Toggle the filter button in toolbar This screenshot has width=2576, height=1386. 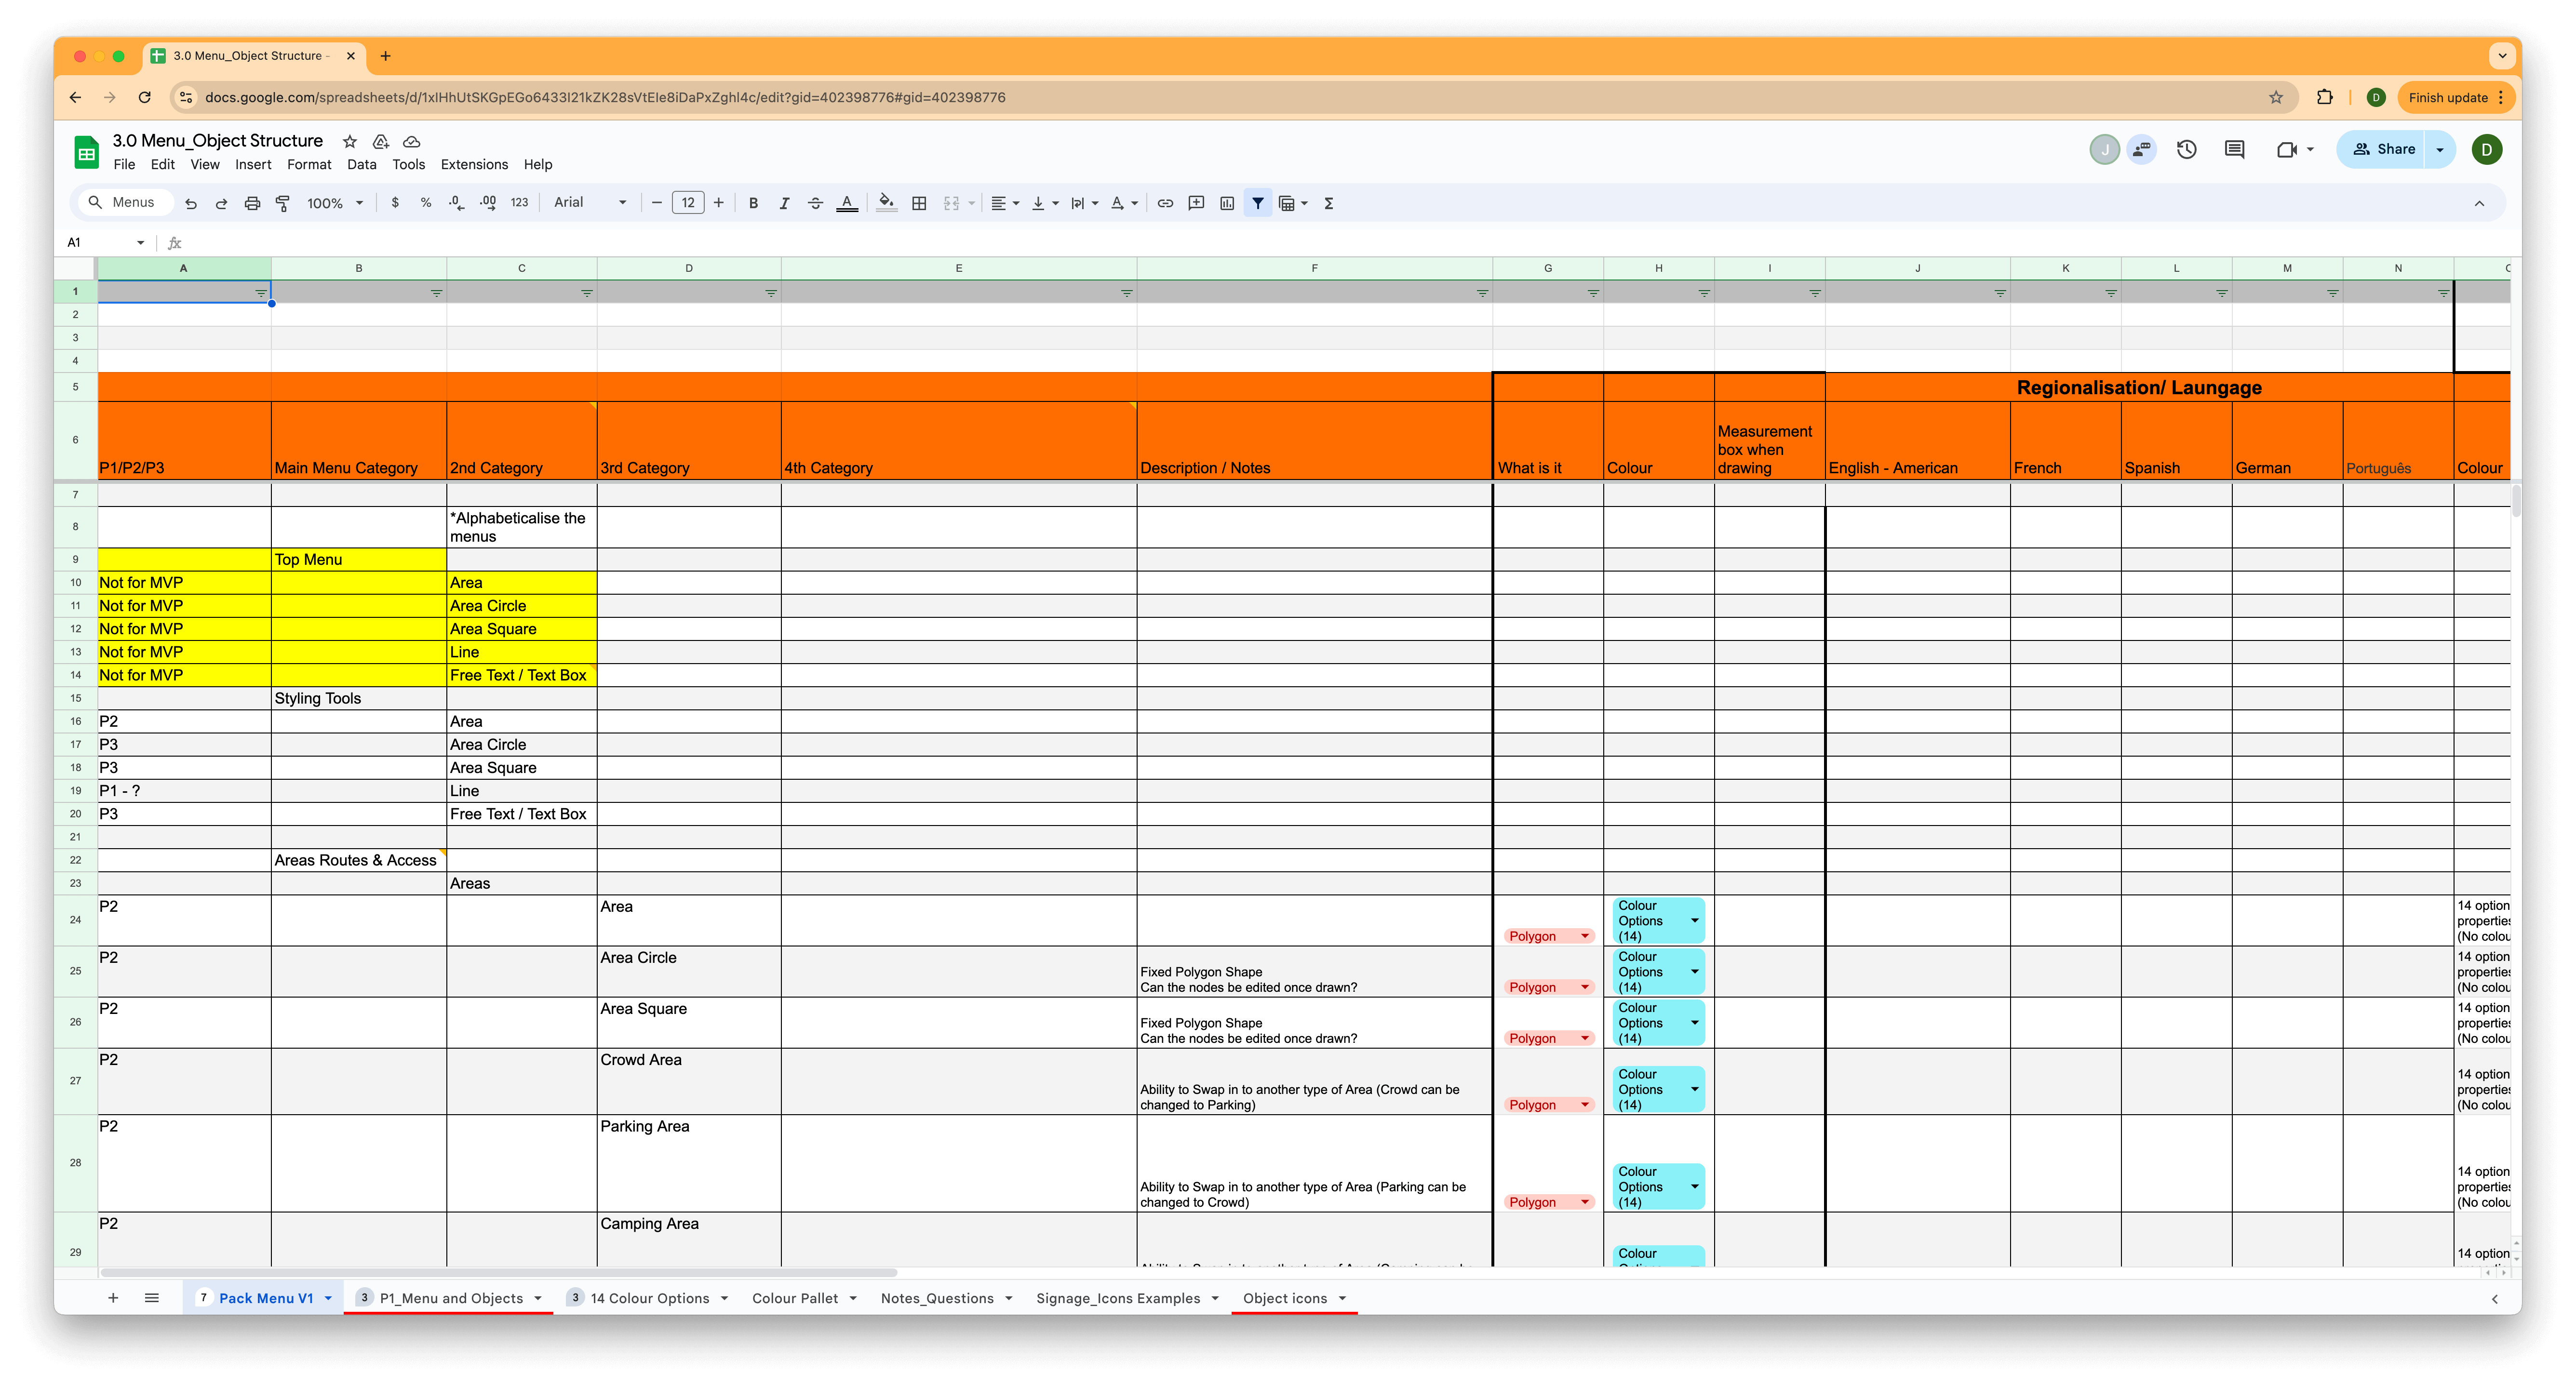coord(1258,203)
